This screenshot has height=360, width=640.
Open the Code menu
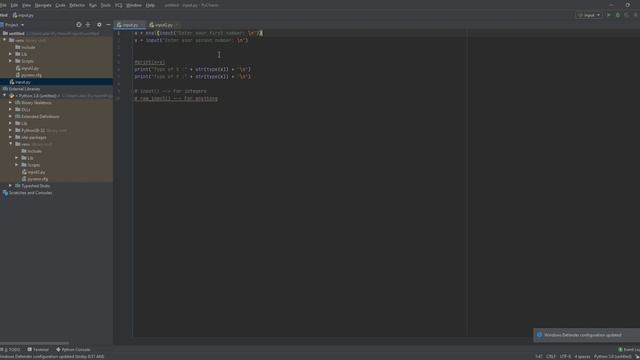click(x=60, y=5)
